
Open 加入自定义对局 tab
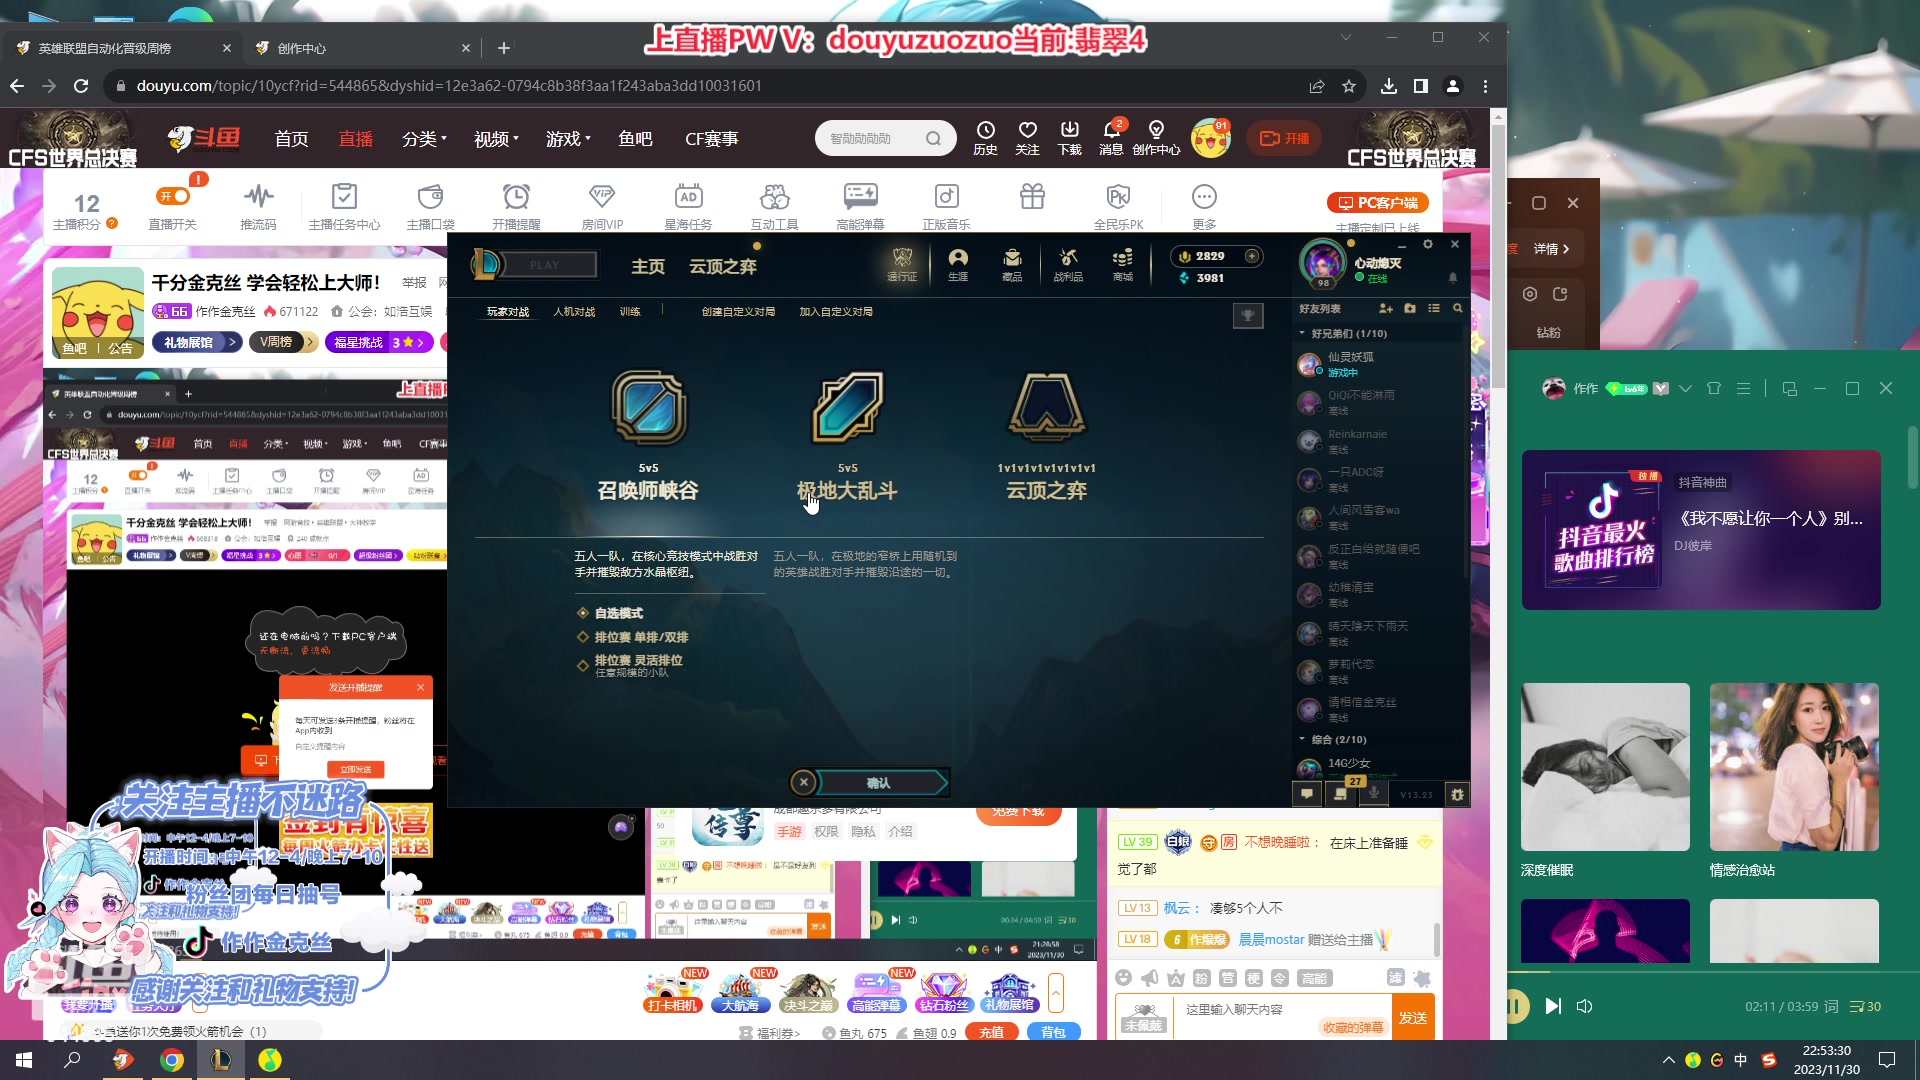836,312
